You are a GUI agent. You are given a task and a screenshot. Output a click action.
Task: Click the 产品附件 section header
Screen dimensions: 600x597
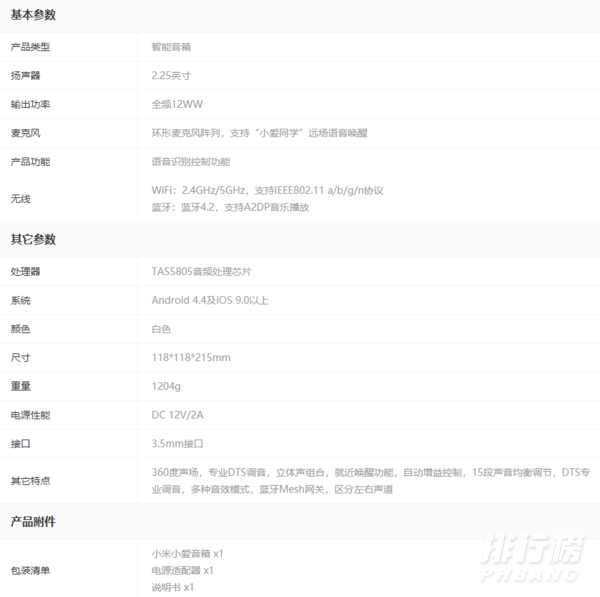coord(33,522)
